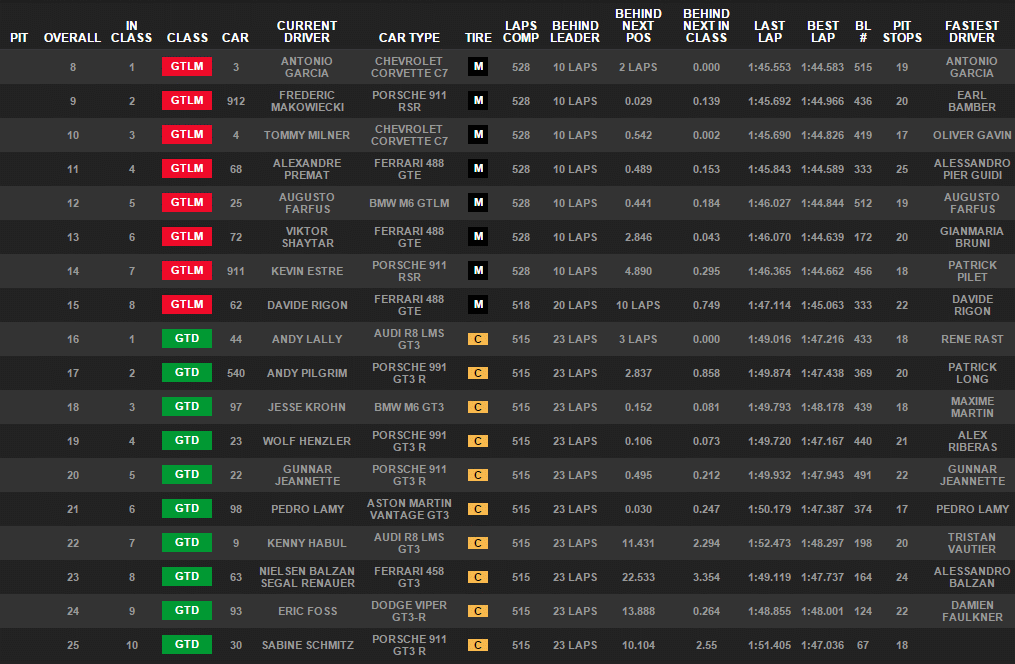1015x664 pixels.
Task: Sort by the BEST LAP column header
Action: click(822, 32)
